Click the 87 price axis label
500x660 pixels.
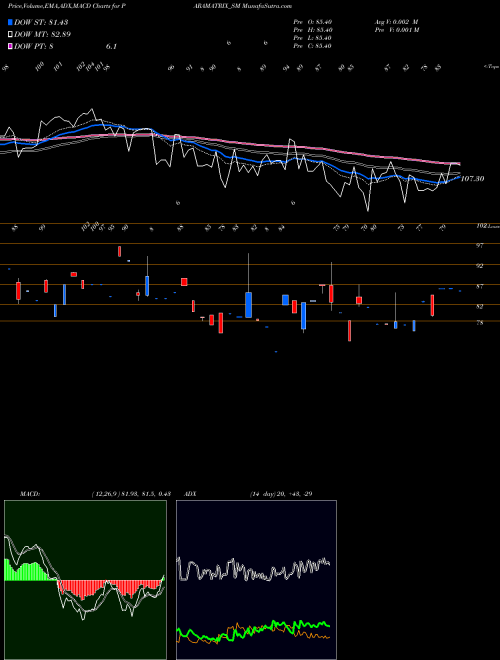click(x=479, y=286)
